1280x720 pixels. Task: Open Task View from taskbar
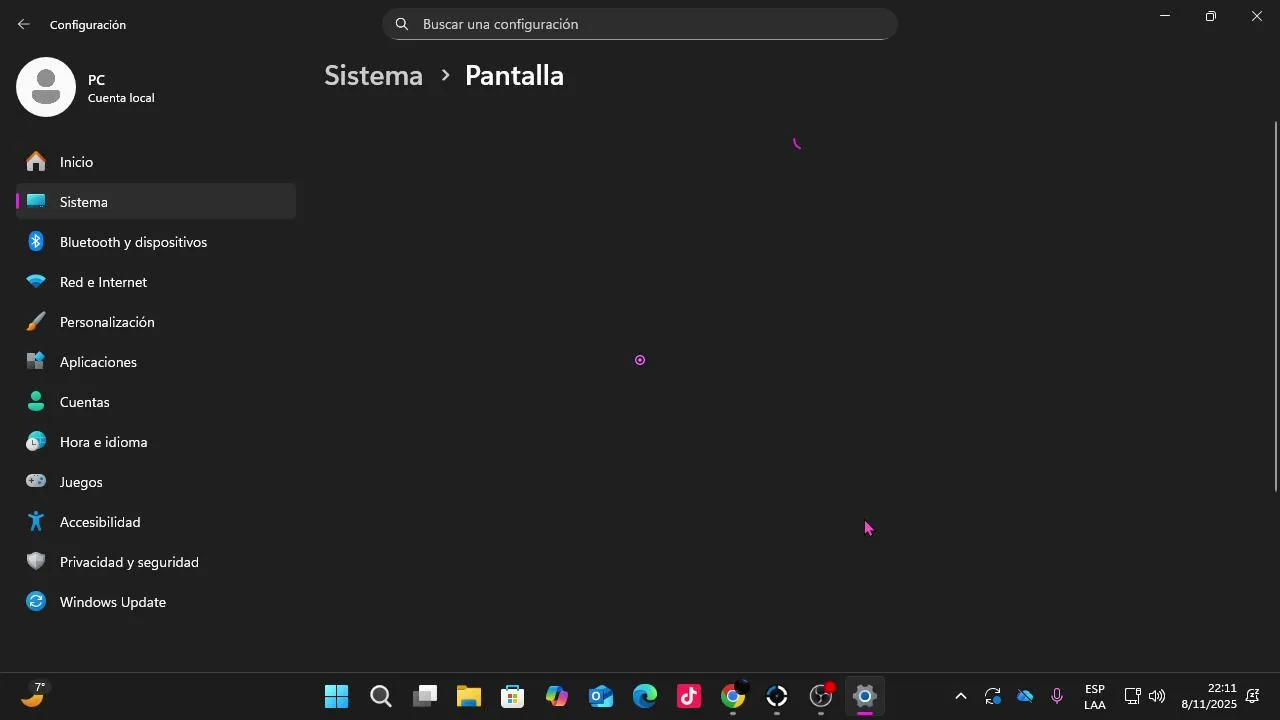425,696
